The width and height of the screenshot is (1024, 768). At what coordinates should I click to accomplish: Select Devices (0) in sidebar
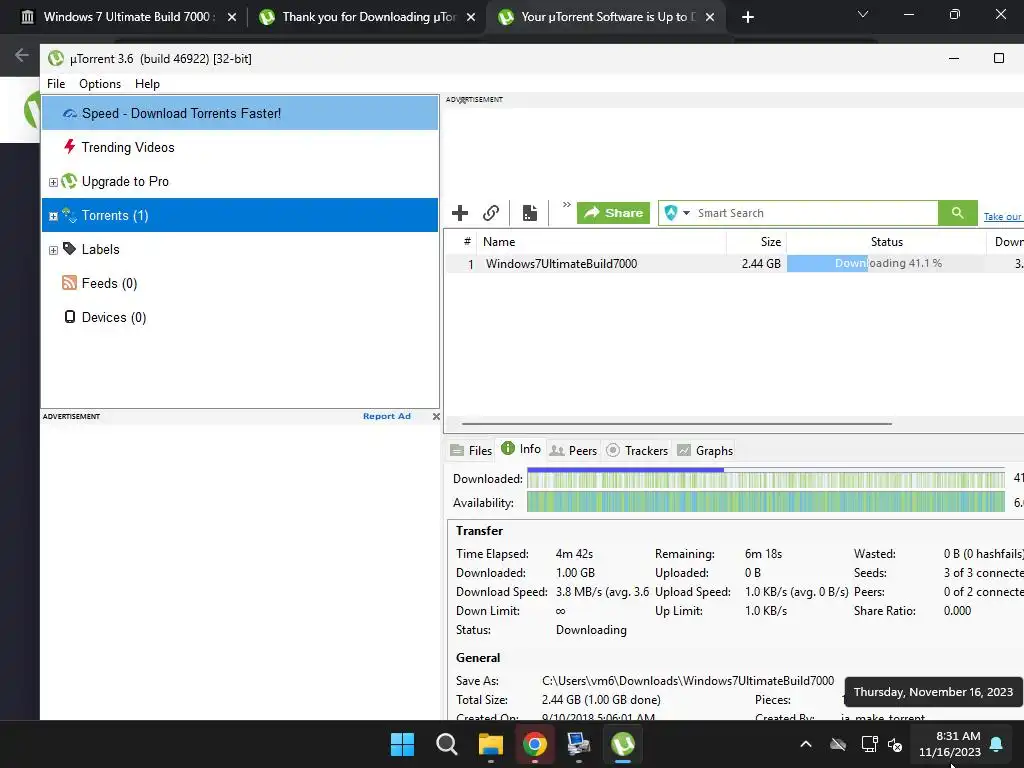[x=240, y=317]
